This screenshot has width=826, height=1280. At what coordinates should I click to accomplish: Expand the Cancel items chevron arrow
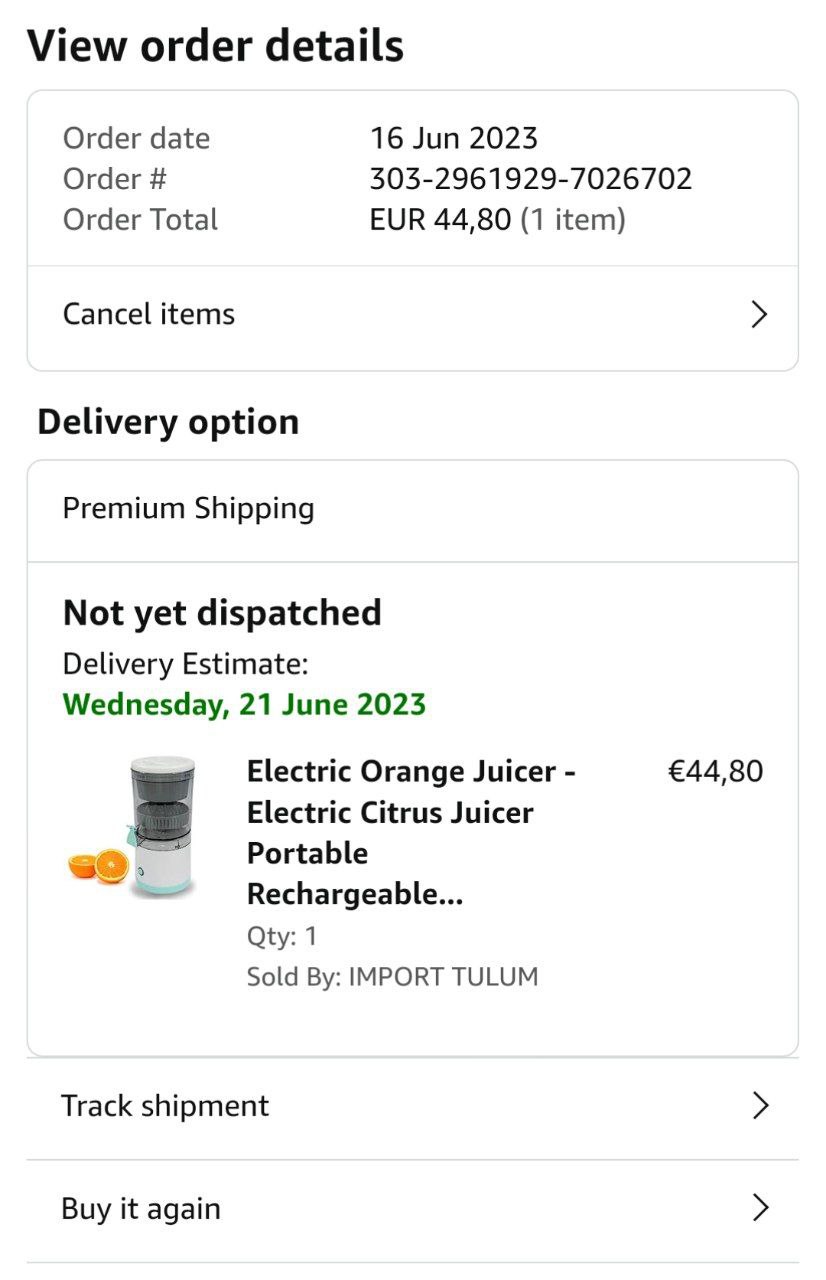[x=759, y=315]
